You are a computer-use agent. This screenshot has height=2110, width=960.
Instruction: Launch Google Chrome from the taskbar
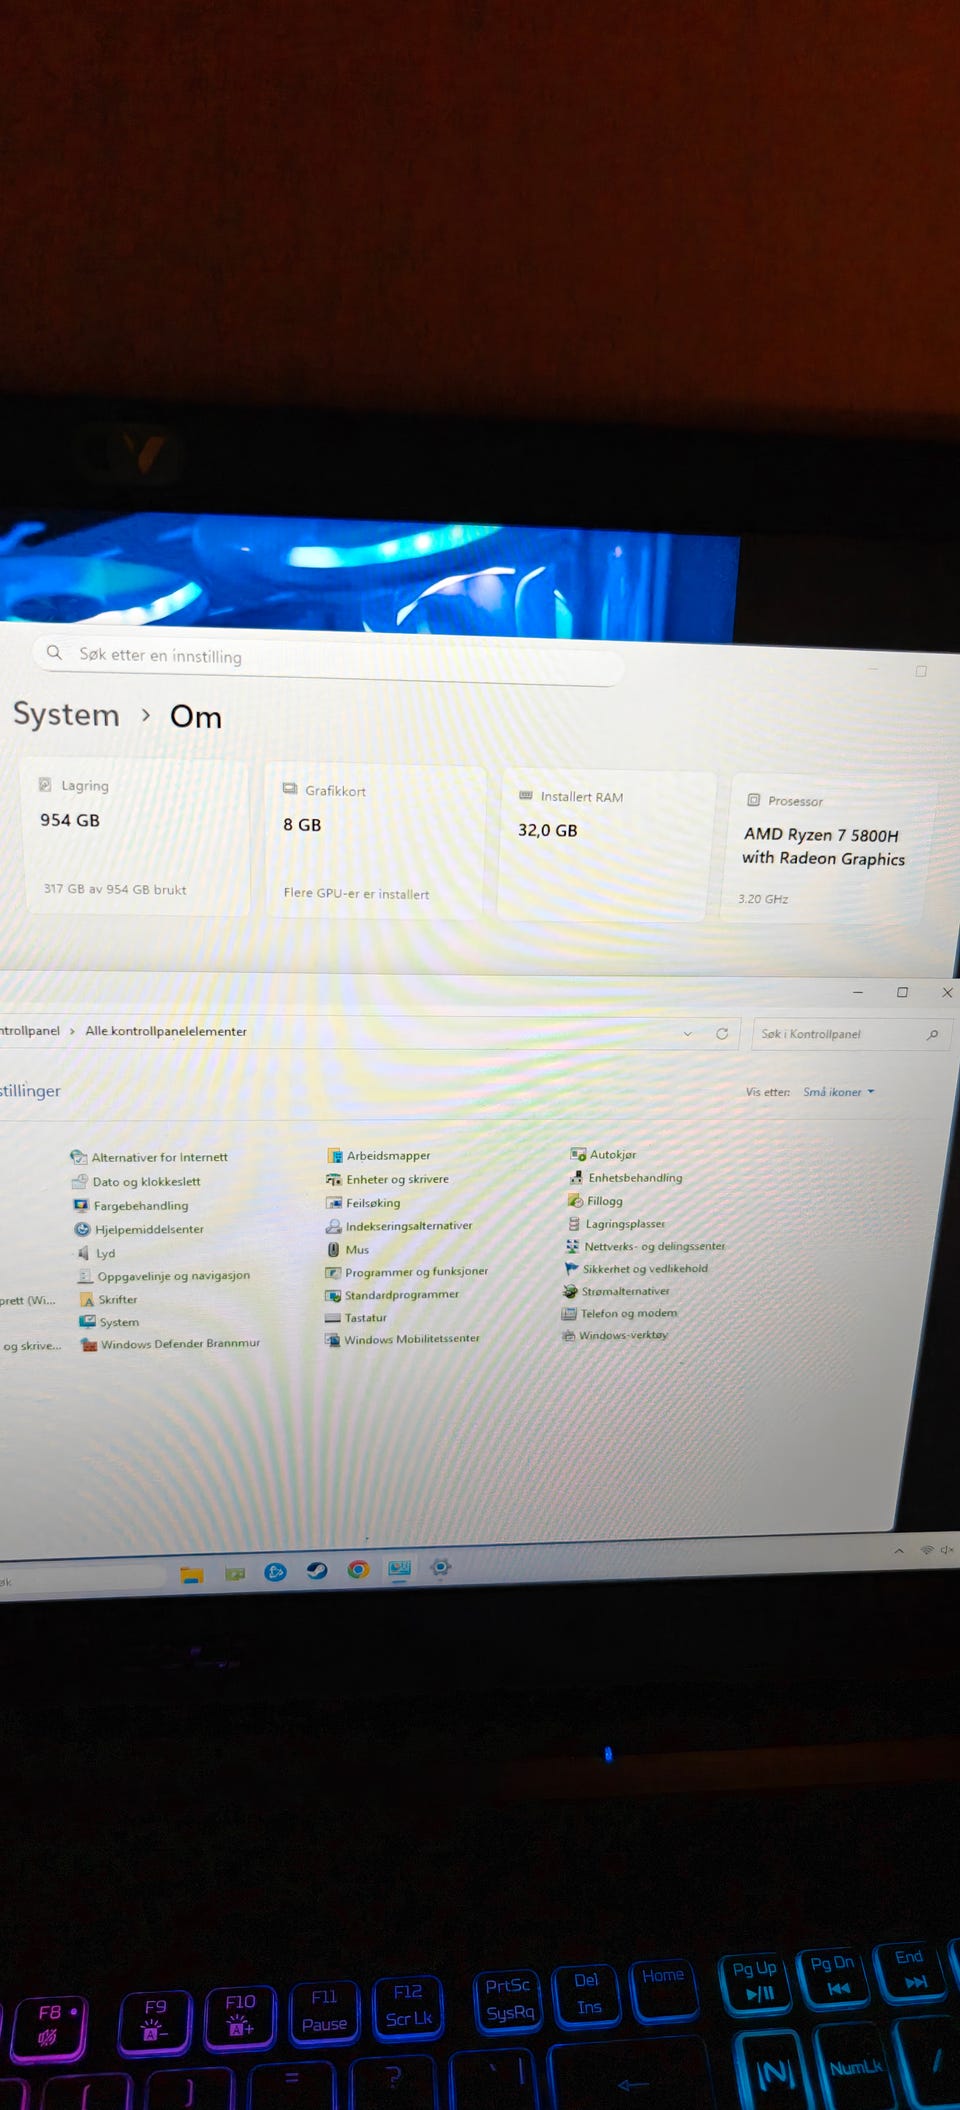click(x=358, y=1569)
